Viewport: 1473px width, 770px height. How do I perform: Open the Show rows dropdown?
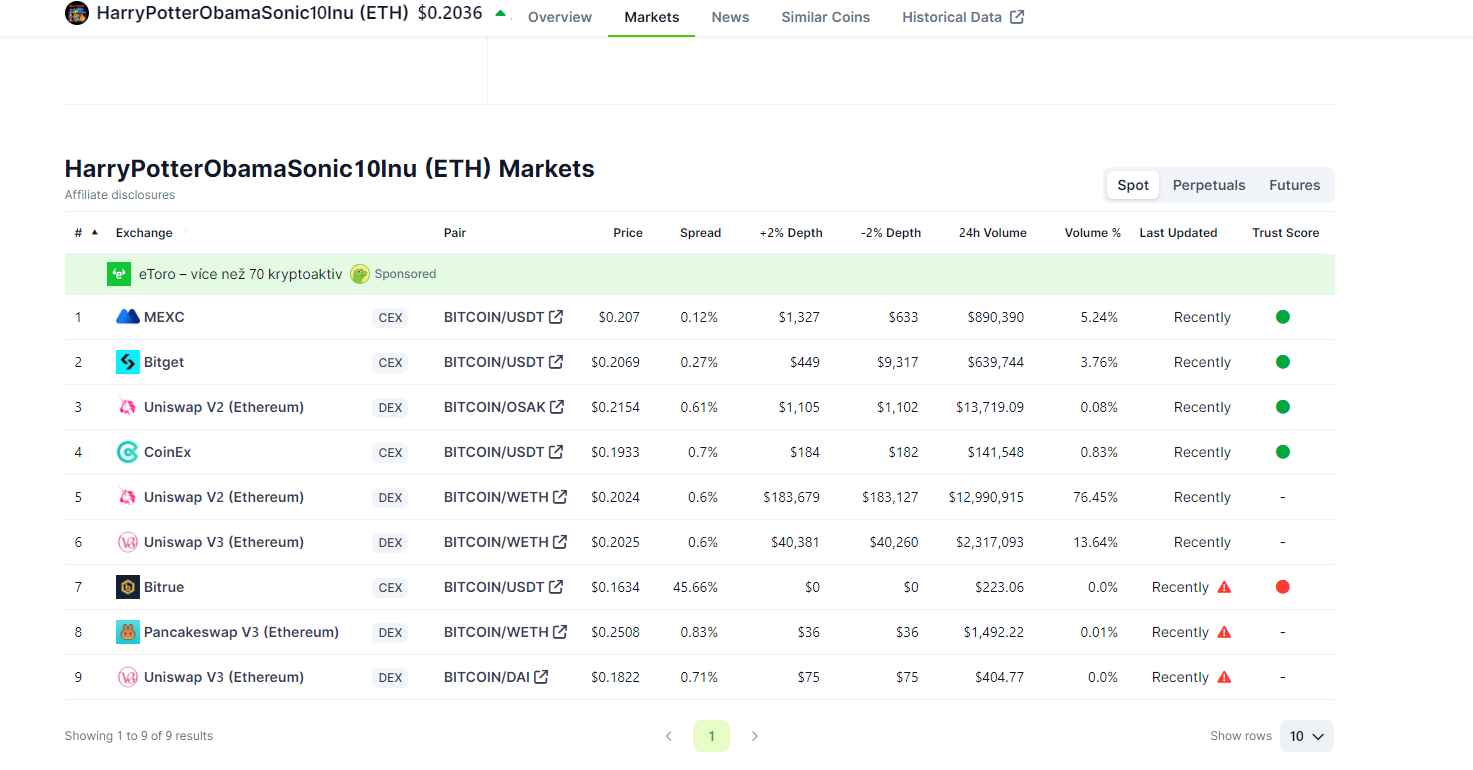(1306, 736)
